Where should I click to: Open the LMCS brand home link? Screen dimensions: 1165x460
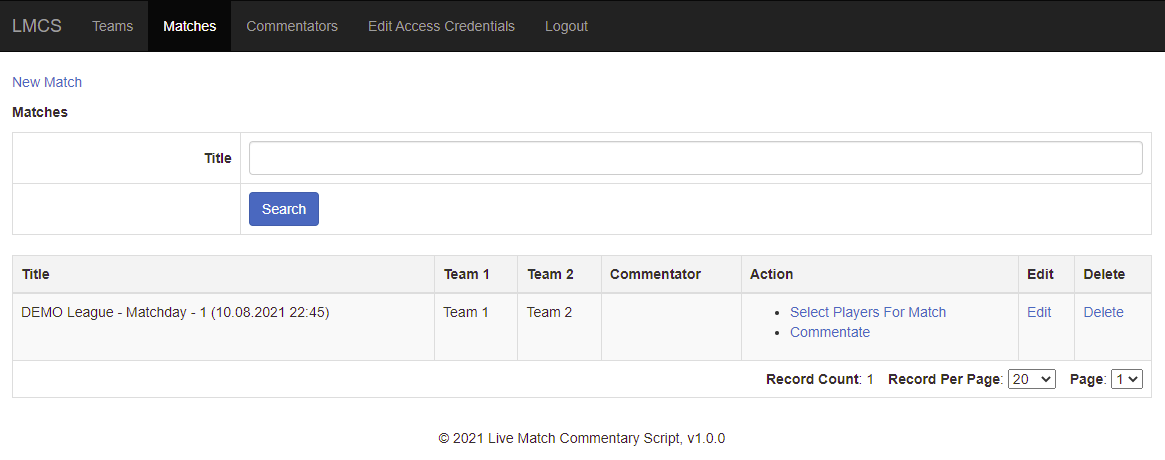pos(37,26)
